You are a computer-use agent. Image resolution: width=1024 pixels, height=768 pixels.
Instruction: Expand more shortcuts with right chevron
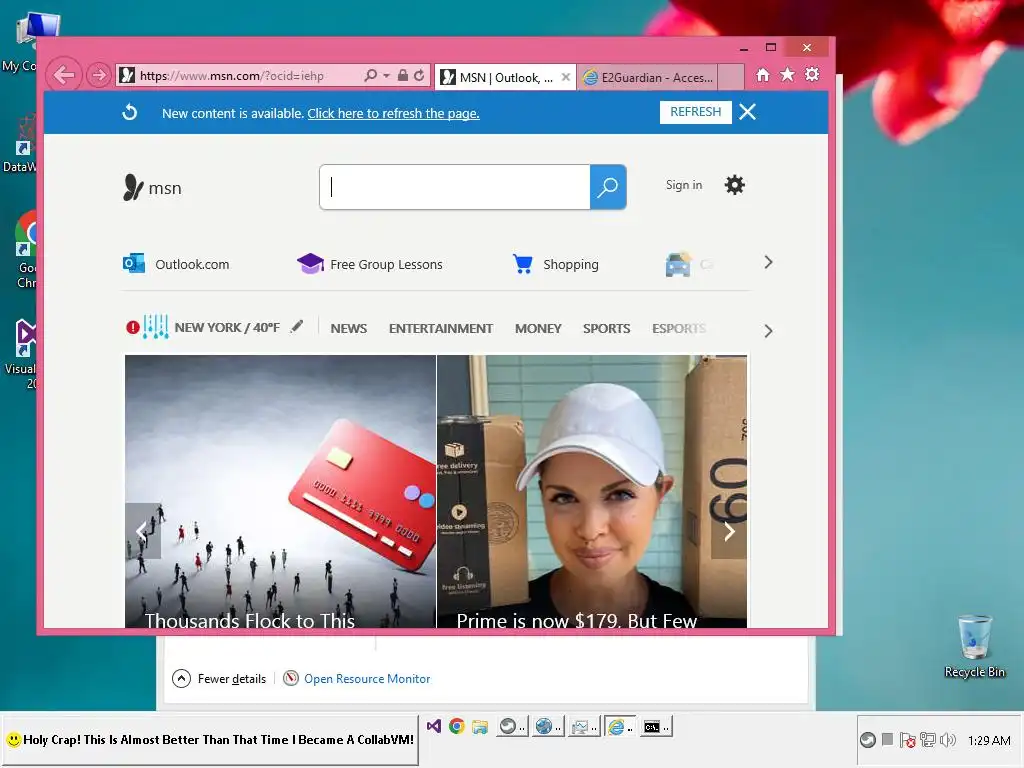click(768, 263)
